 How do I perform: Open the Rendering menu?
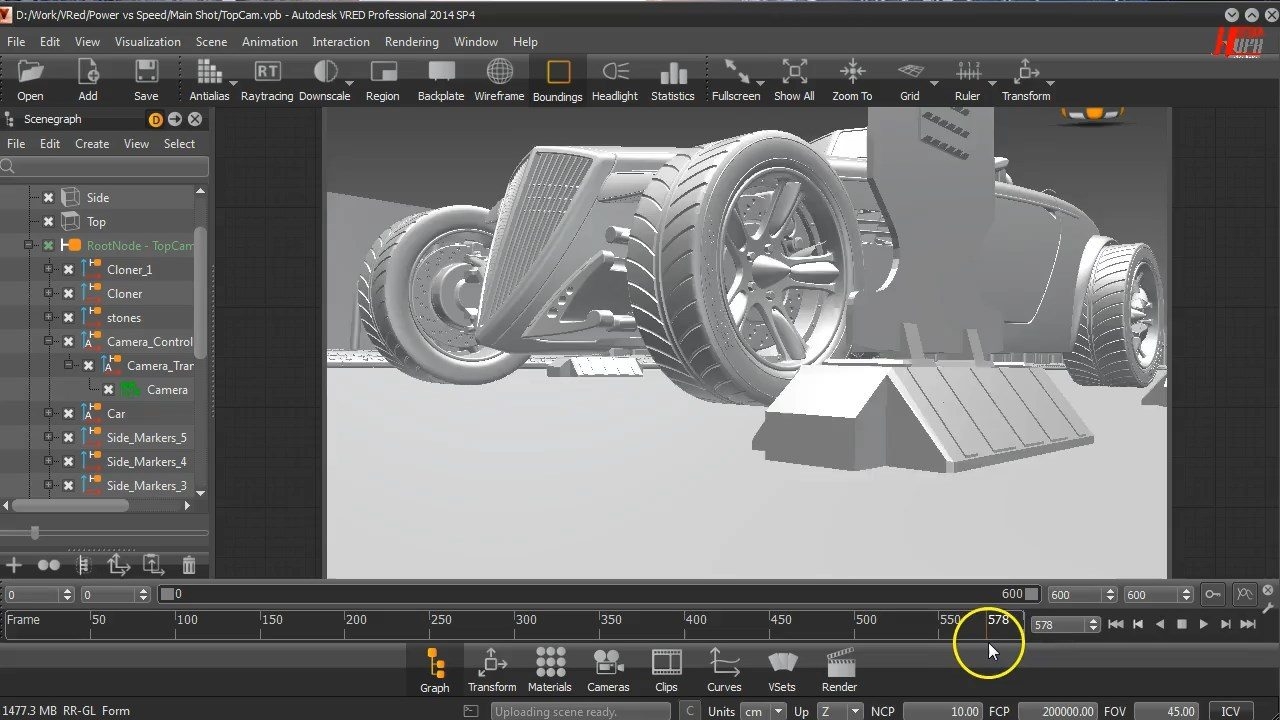(x=411, y=42)
